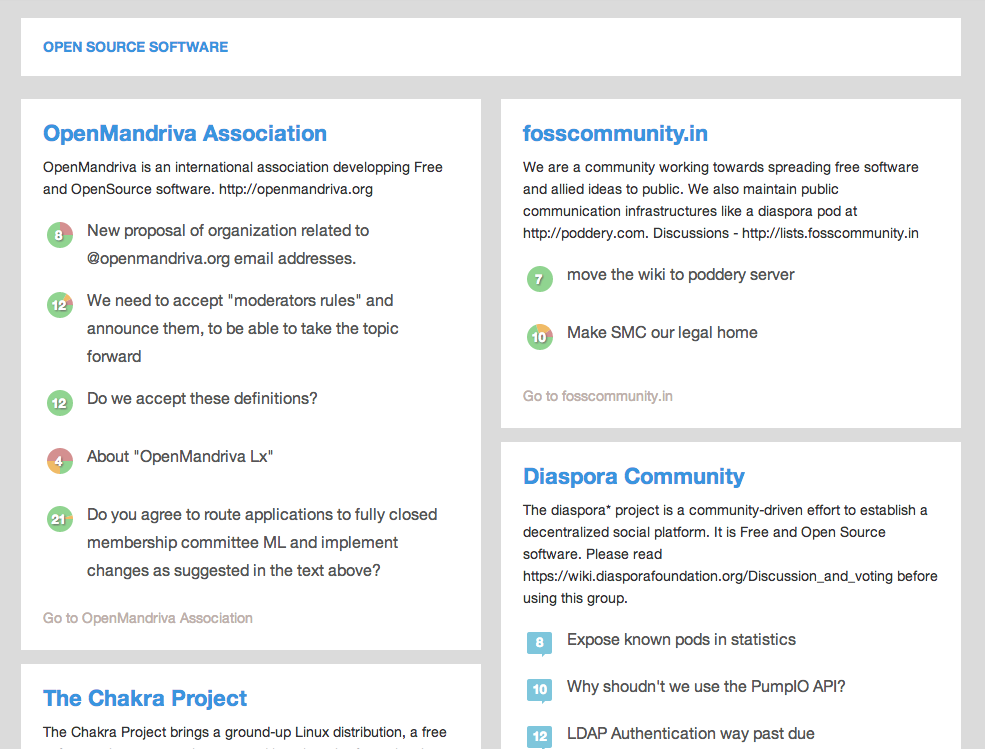Open discussion "LDAP Authentication way past due"
This screenshot has width=985, height=749.
tap(690, 733)
